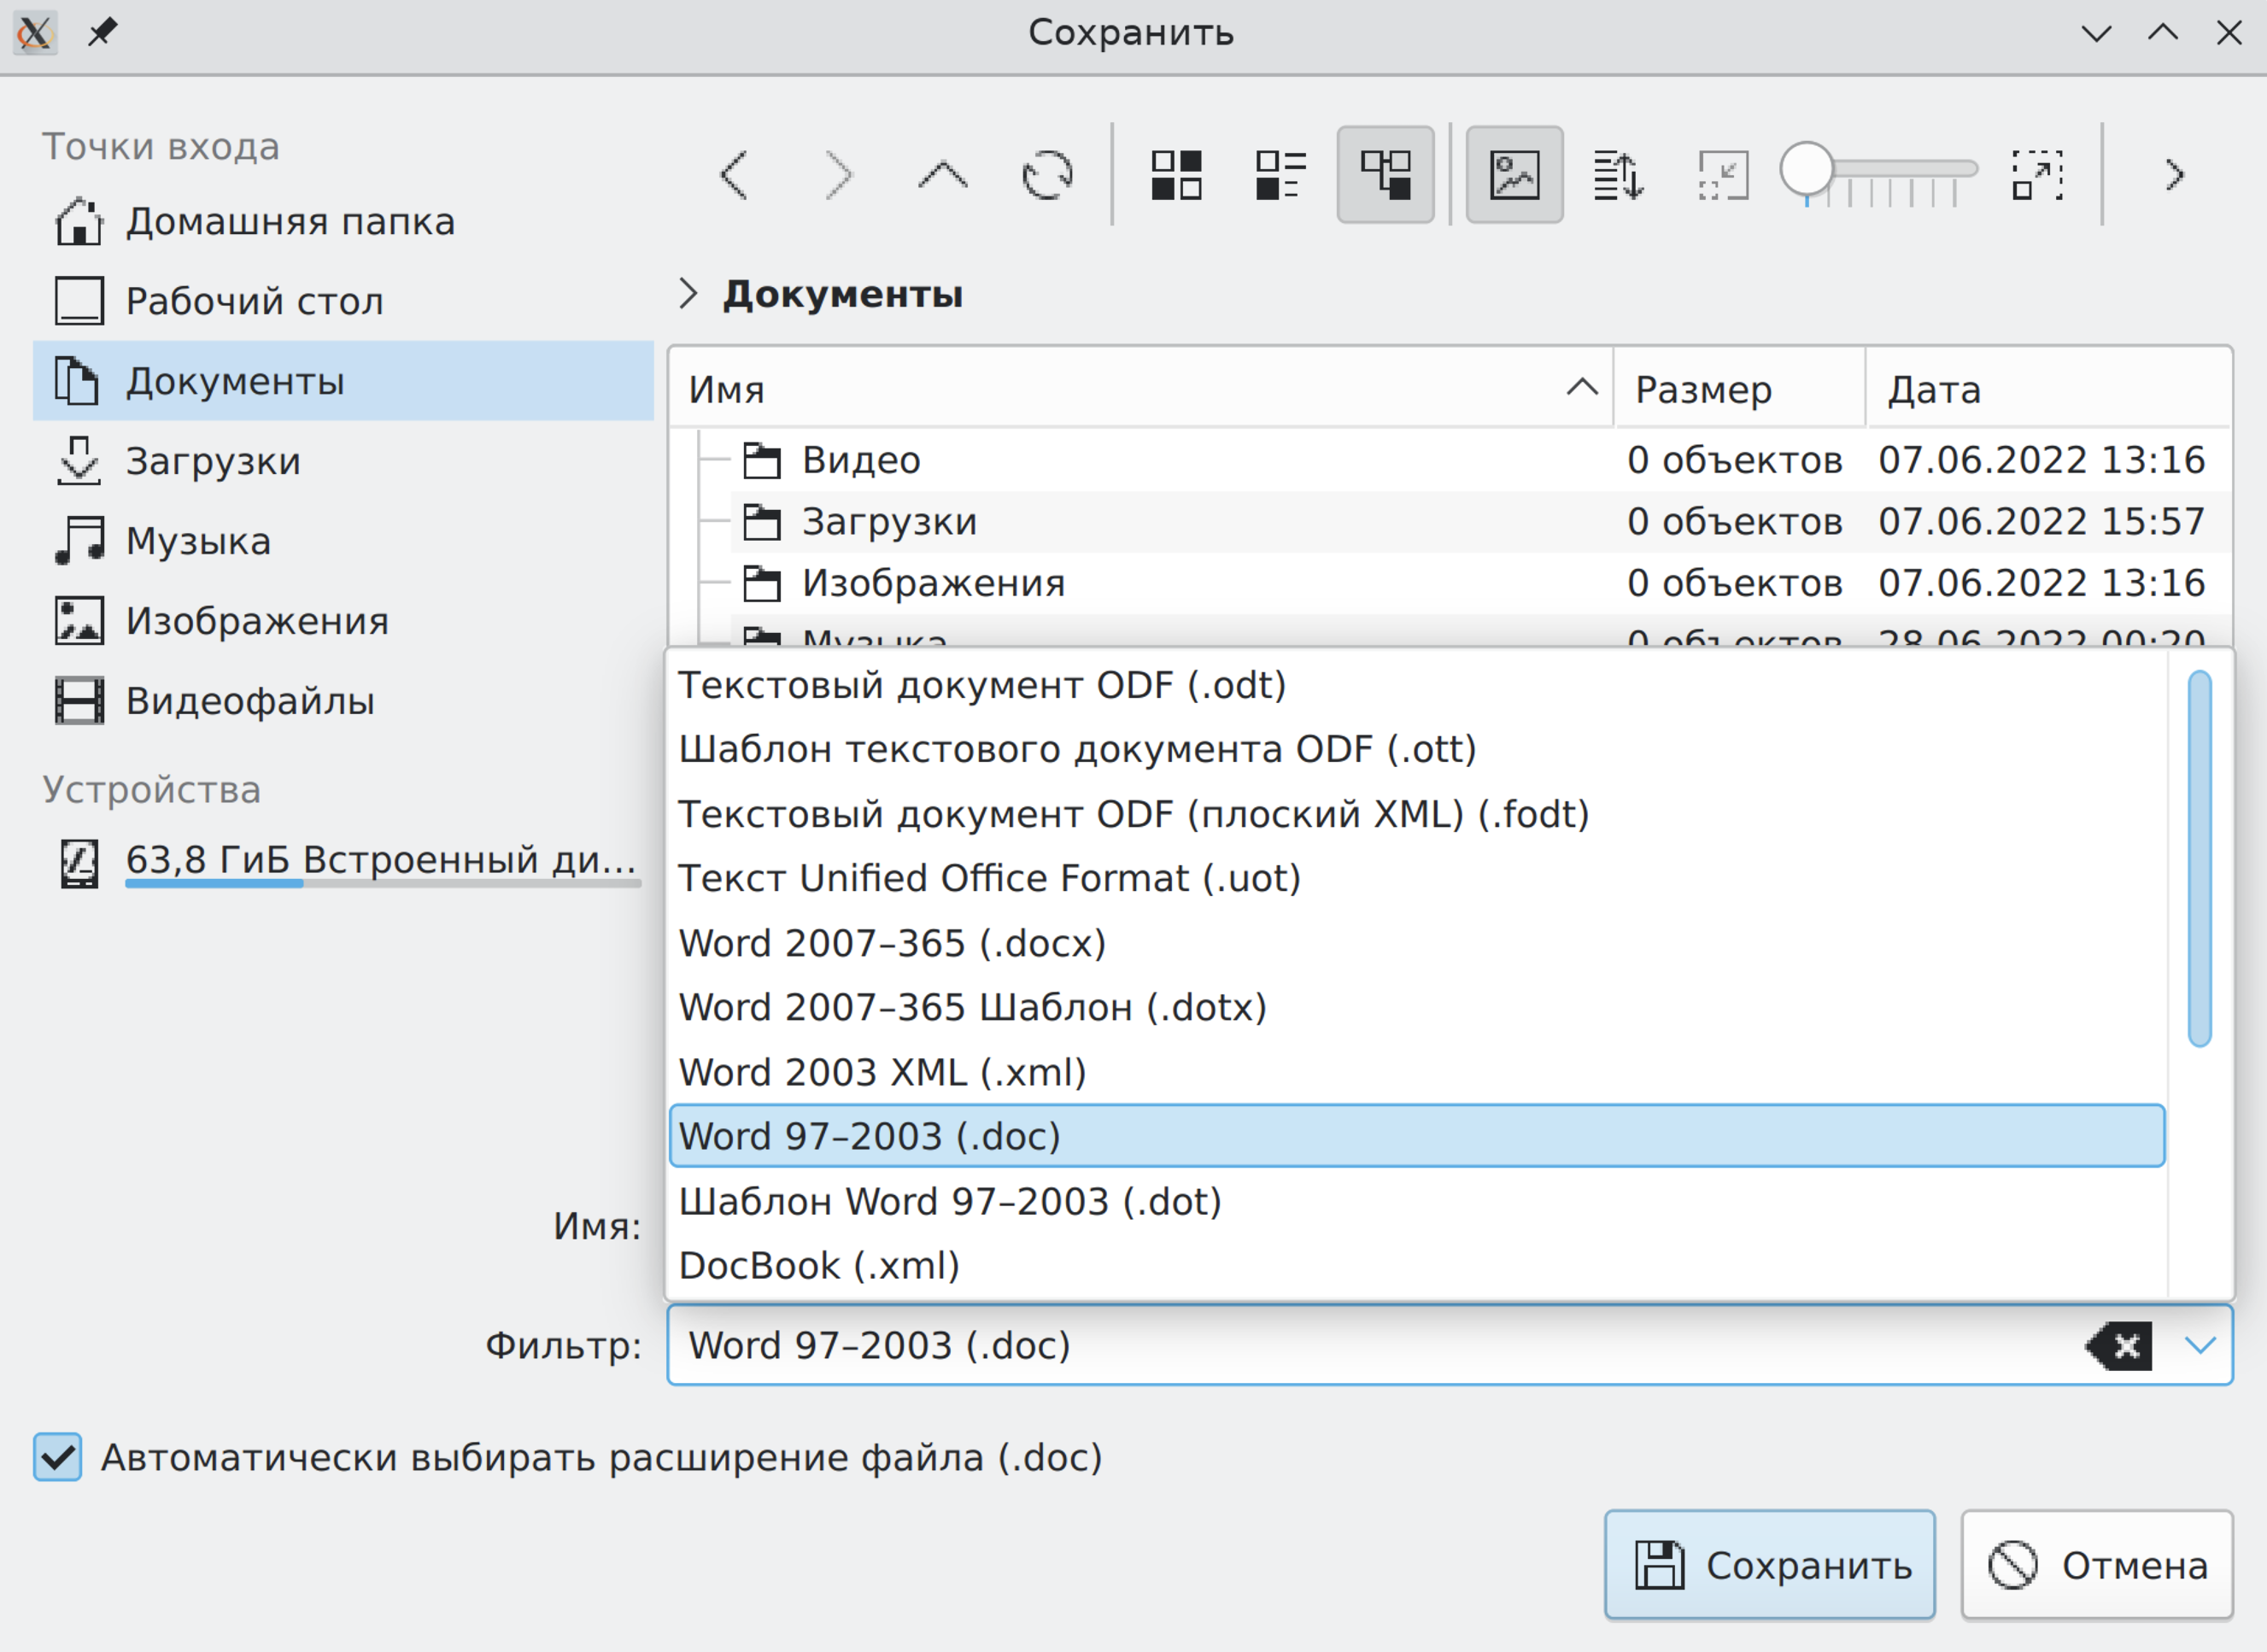Expand the breadcrumb chevron before Документы
2267x1652 pixels.
tap(687, 294)
